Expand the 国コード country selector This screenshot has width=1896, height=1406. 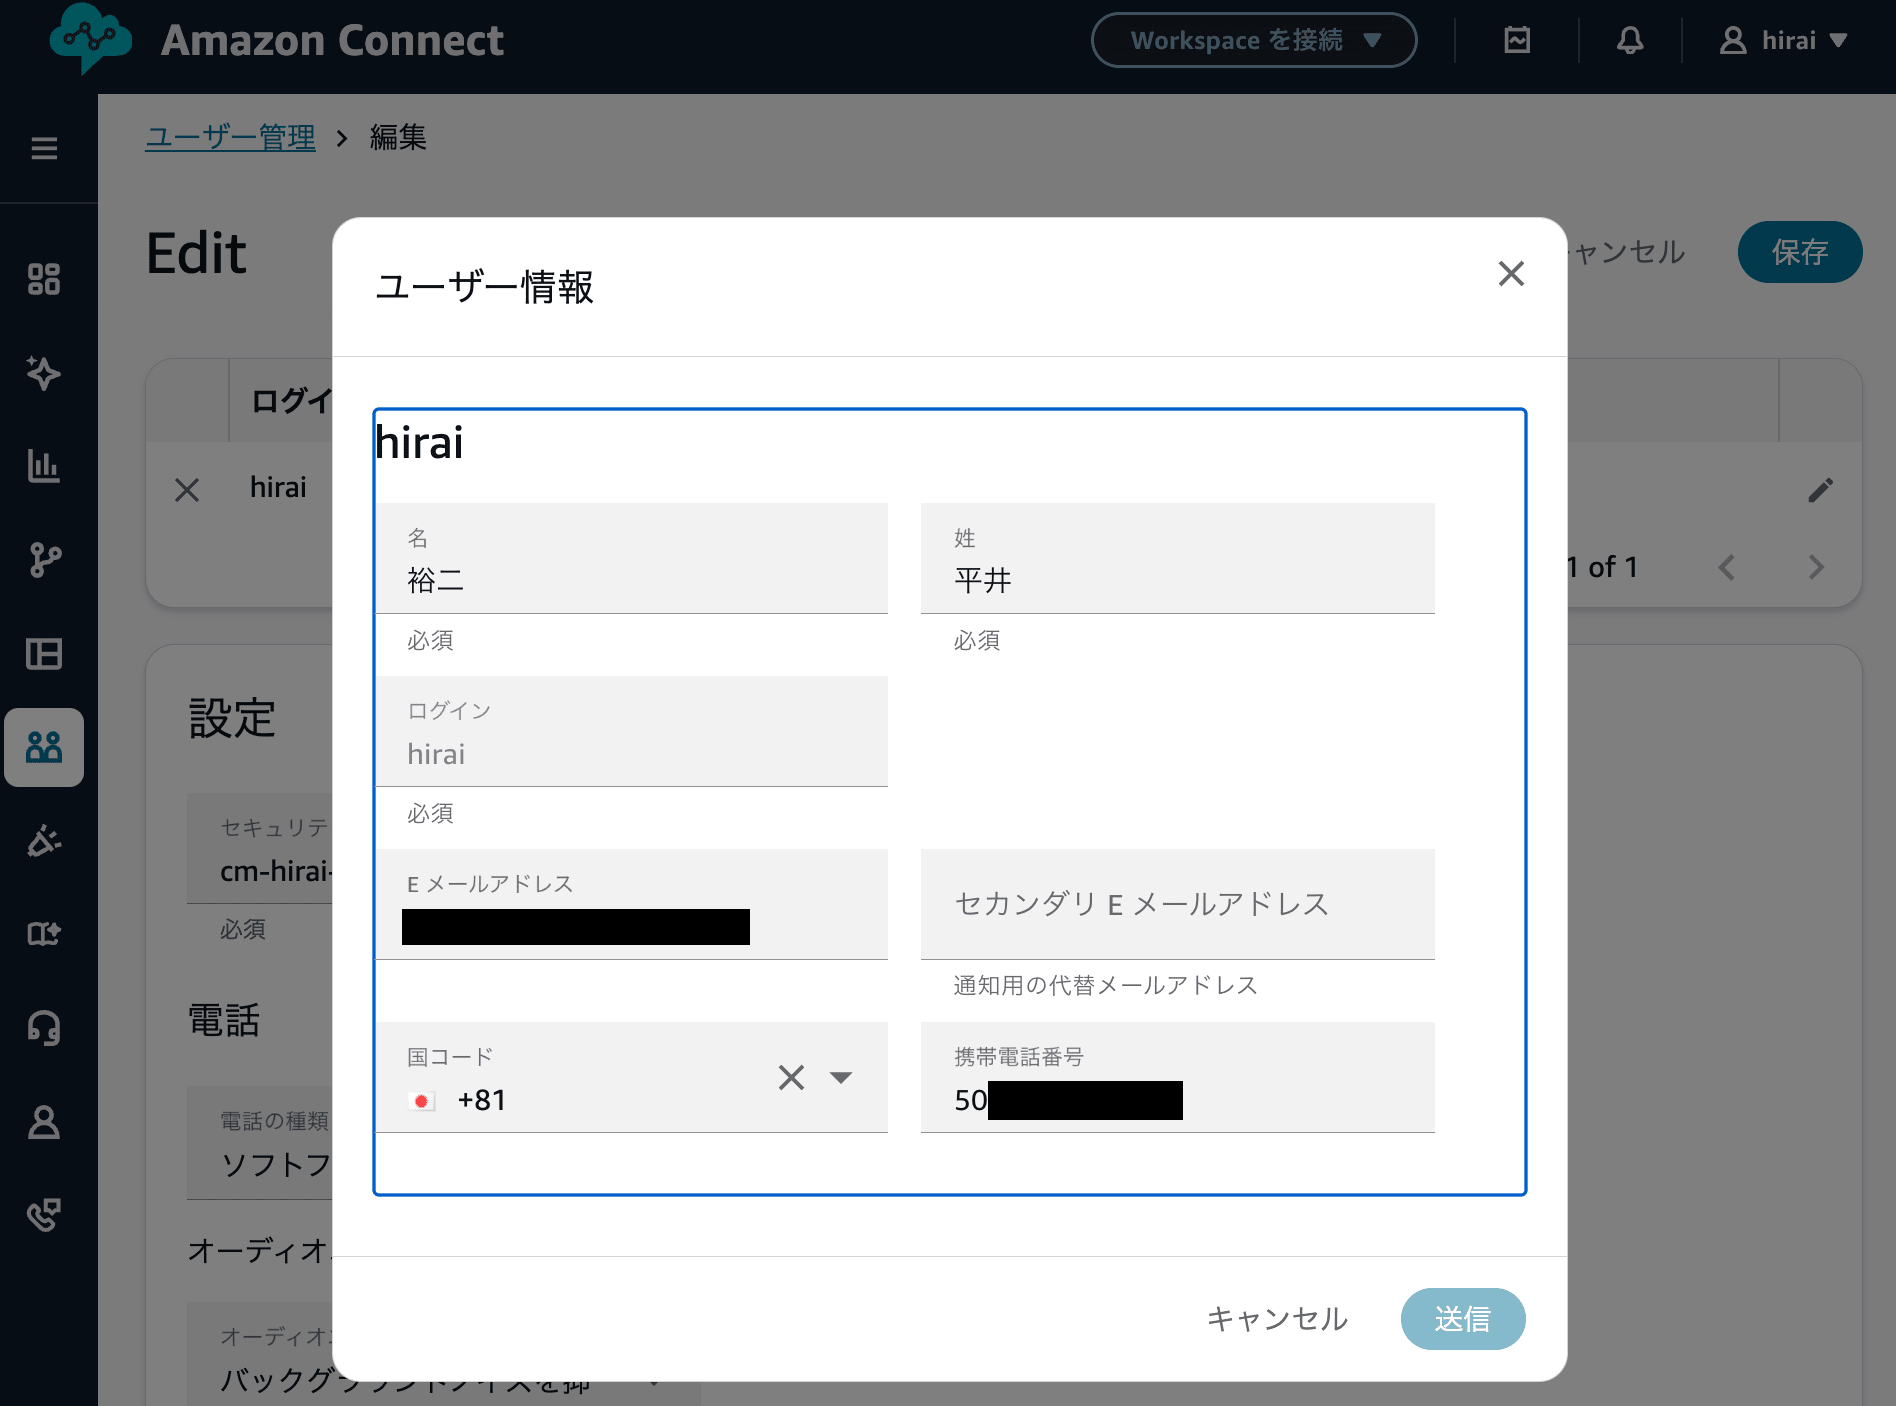pos(843,1078)
